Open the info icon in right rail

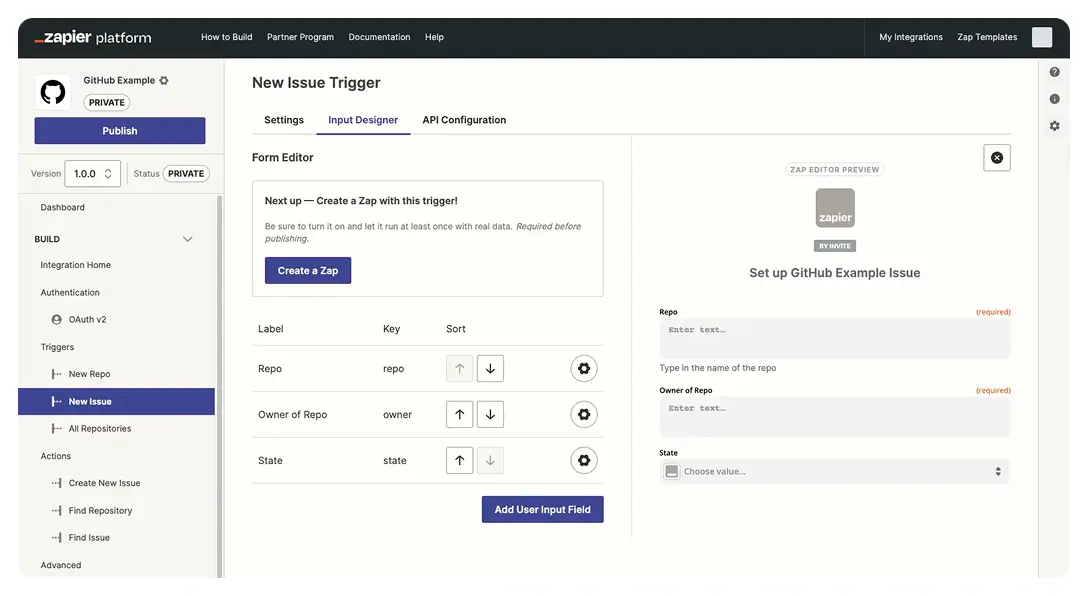coord(1054,99)
